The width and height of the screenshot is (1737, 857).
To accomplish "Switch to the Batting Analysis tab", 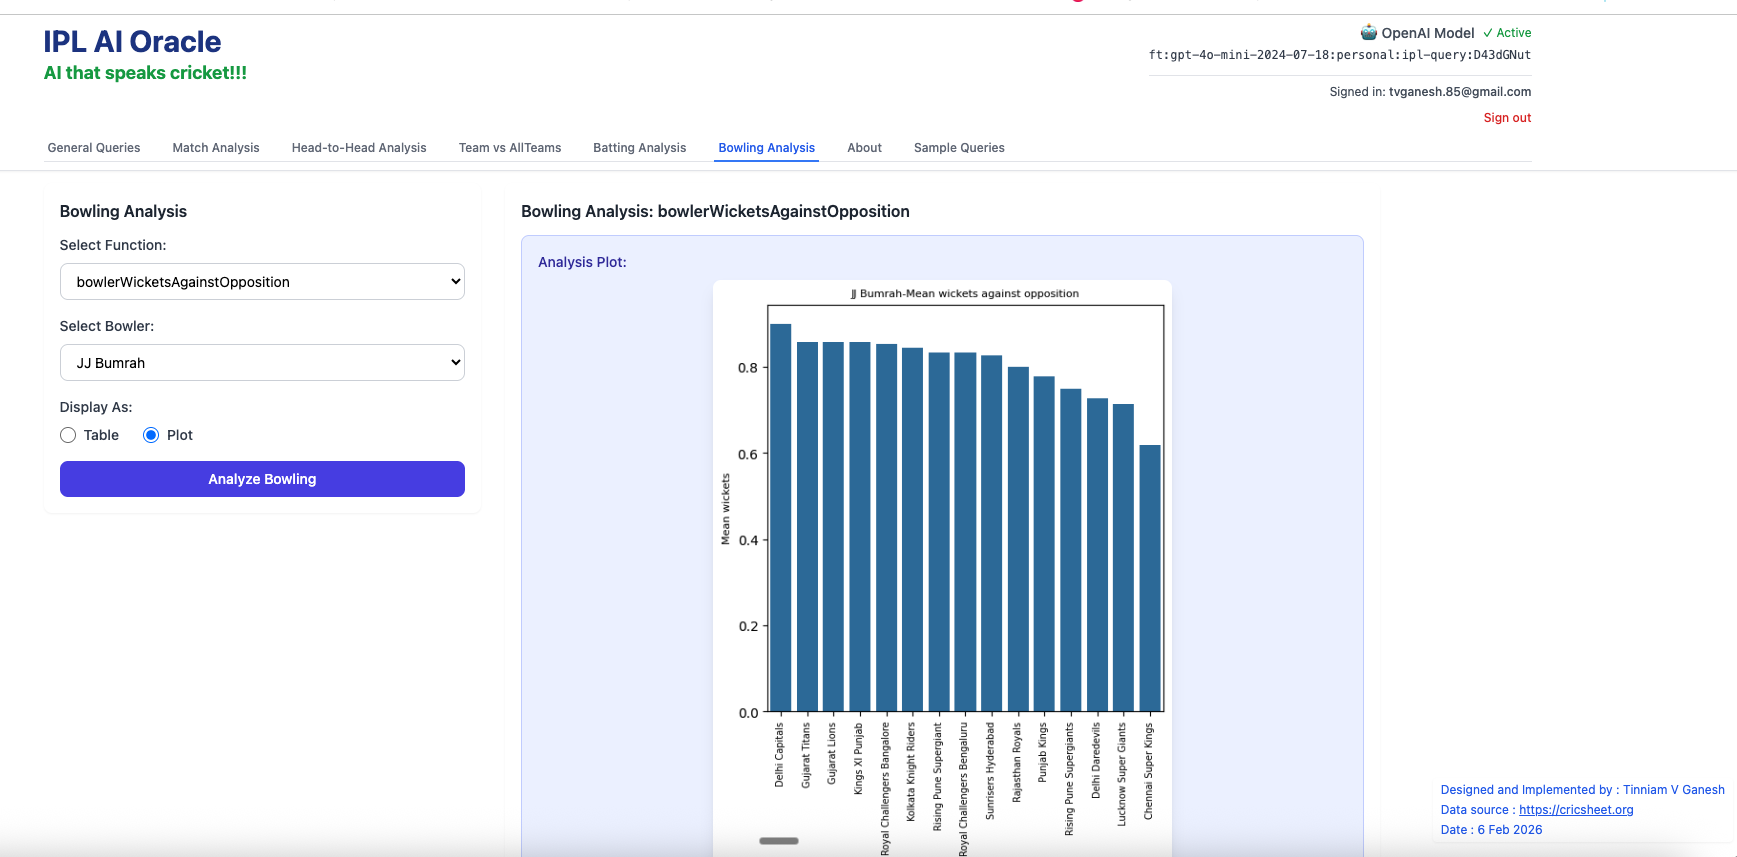I will tap(640, 148).
